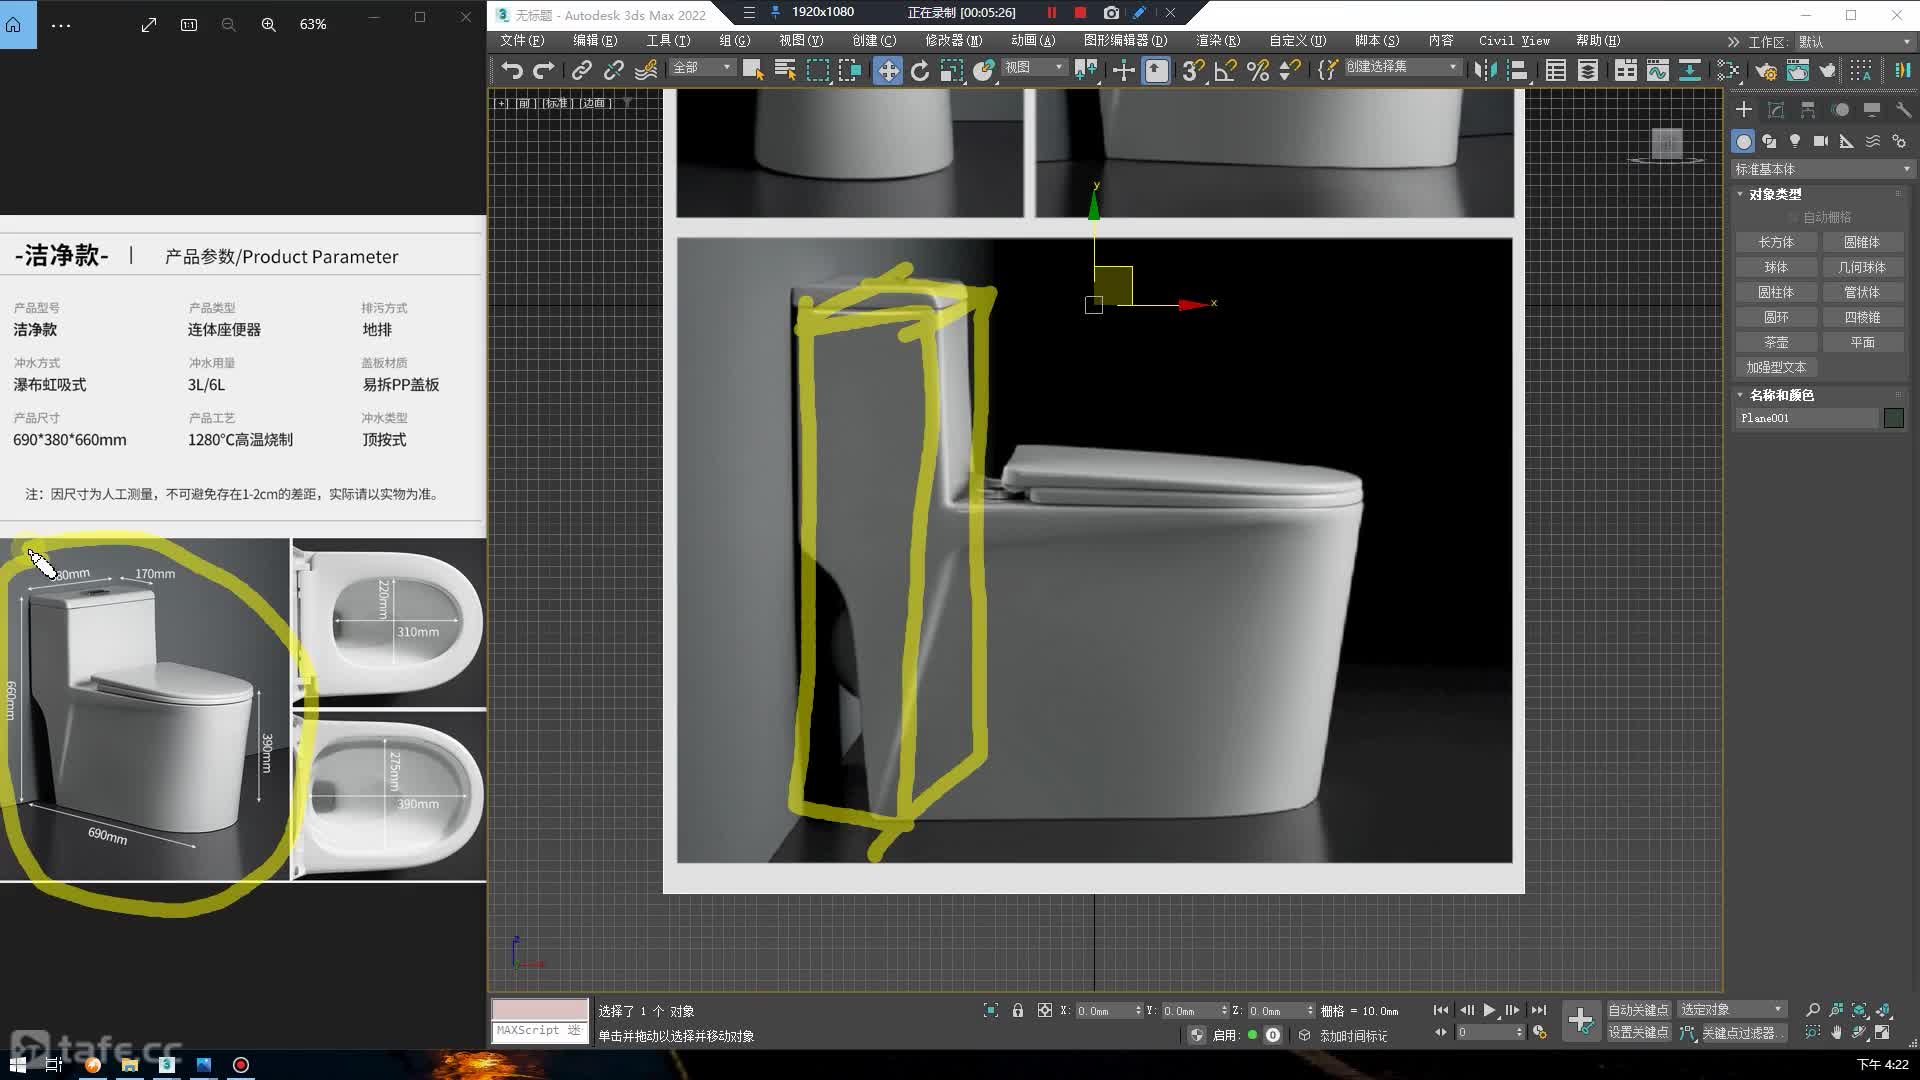Open the 图形编辑器(D) menu
Image resolution: width=1920 pixels, height=1080 pixels.
(1125, 41)
